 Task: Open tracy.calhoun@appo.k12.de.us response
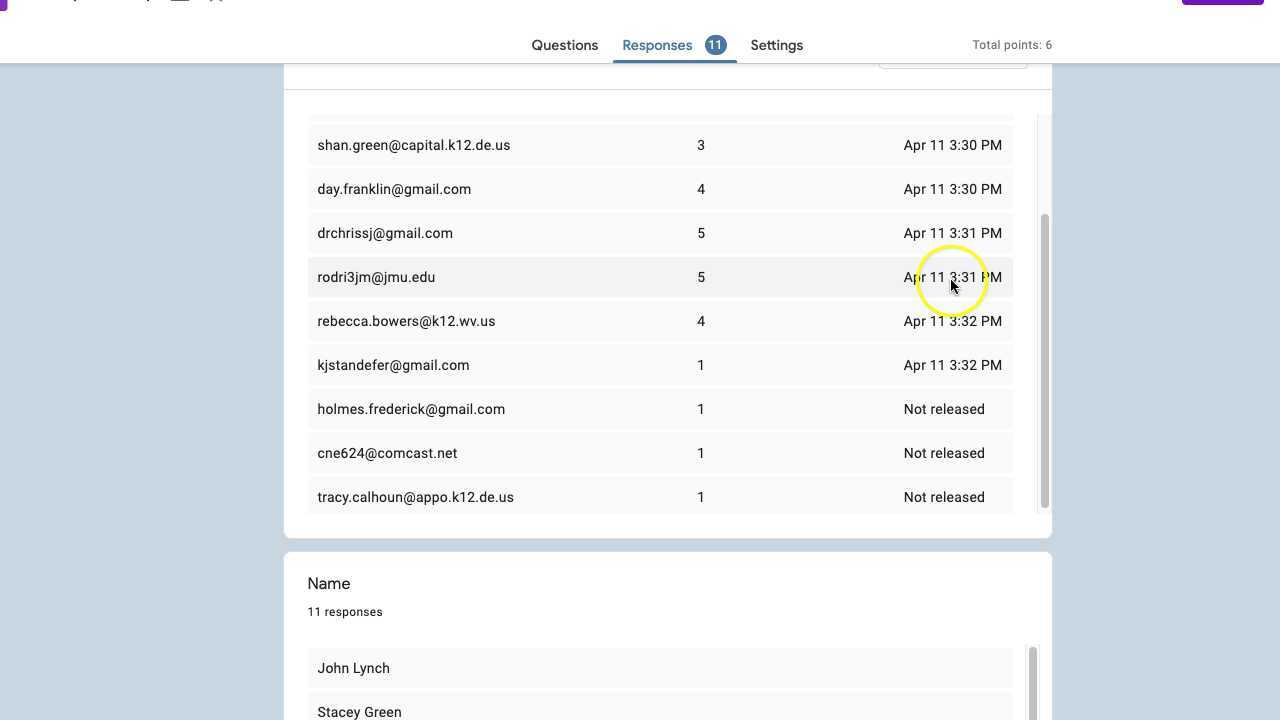click(415, 497)
